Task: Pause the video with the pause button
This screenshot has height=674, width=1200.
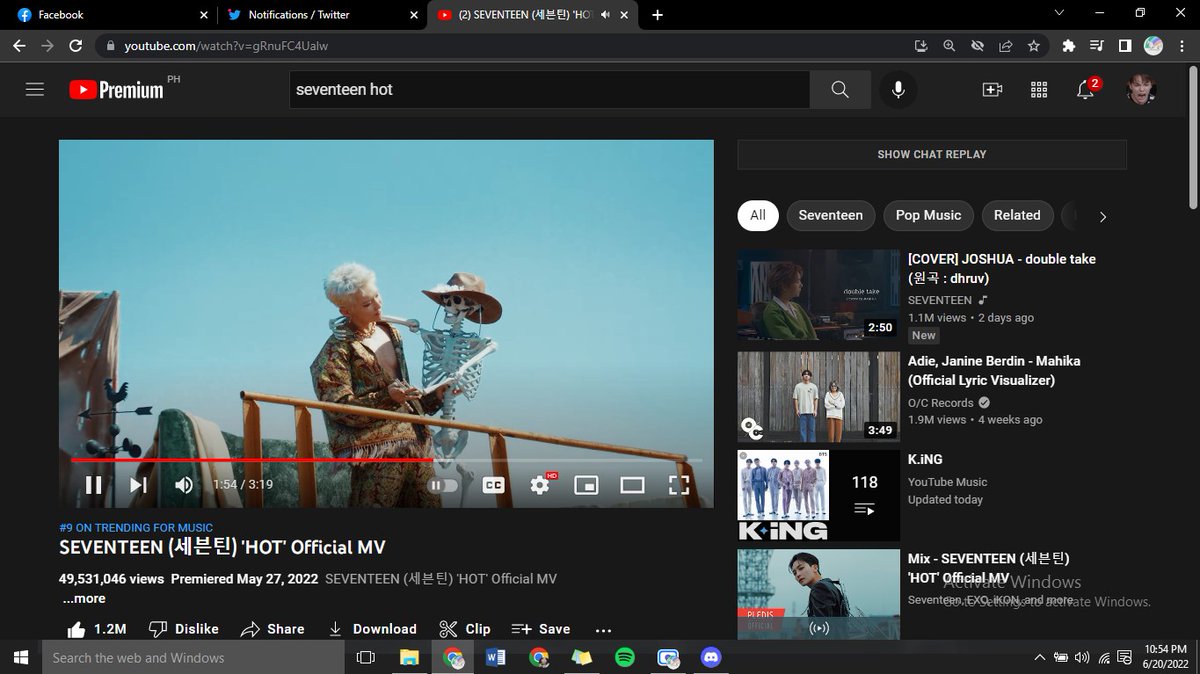Action: pyautogui.click(x=93, y=485)
